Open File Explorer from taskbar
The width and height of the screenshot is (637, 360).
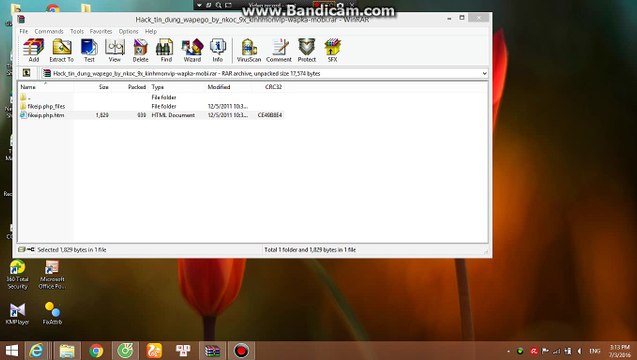click(x=67, y=351)
